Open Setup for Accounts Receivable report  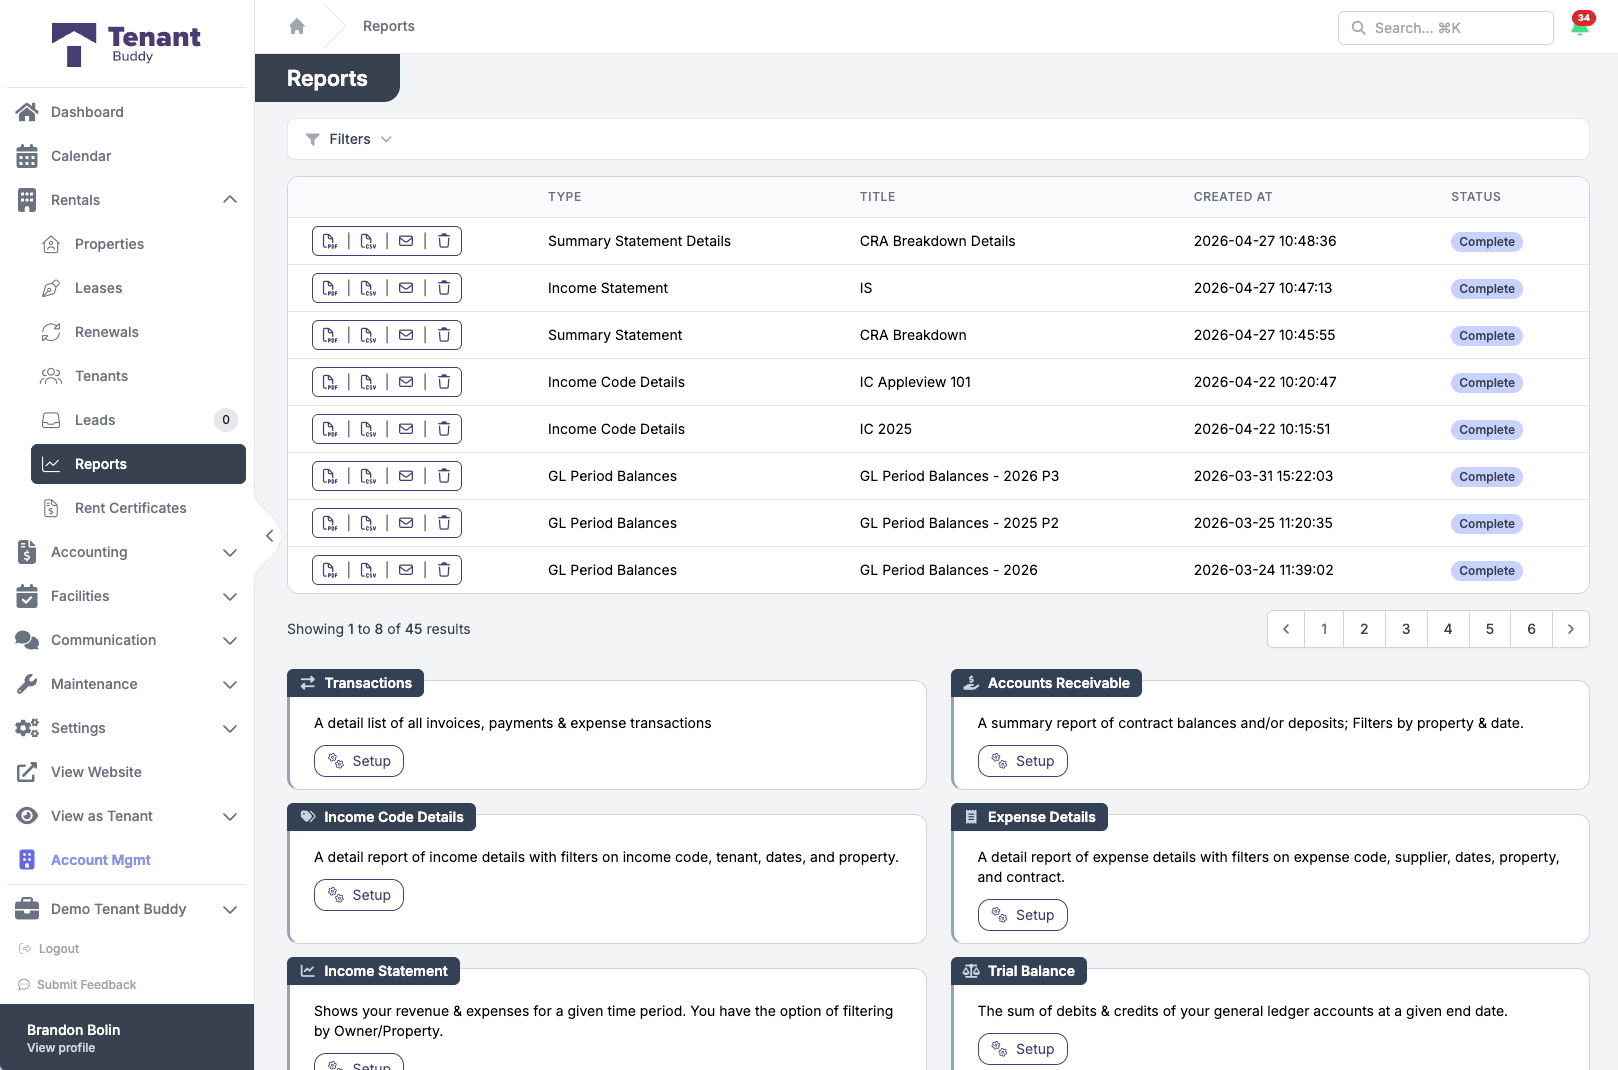tap(1023, 761)
